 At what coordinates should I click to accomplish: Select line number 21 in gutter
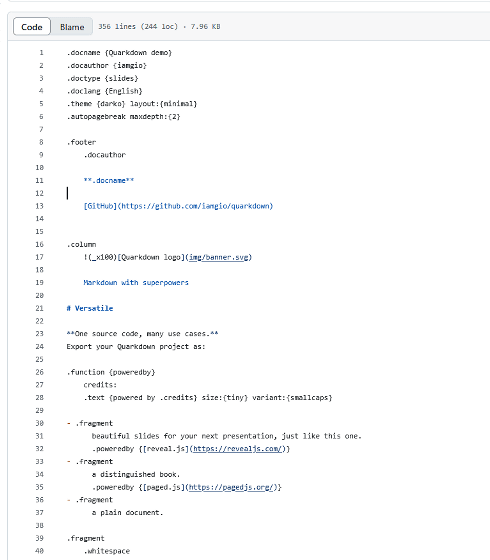pyautogui.click(x=39, y=308)
